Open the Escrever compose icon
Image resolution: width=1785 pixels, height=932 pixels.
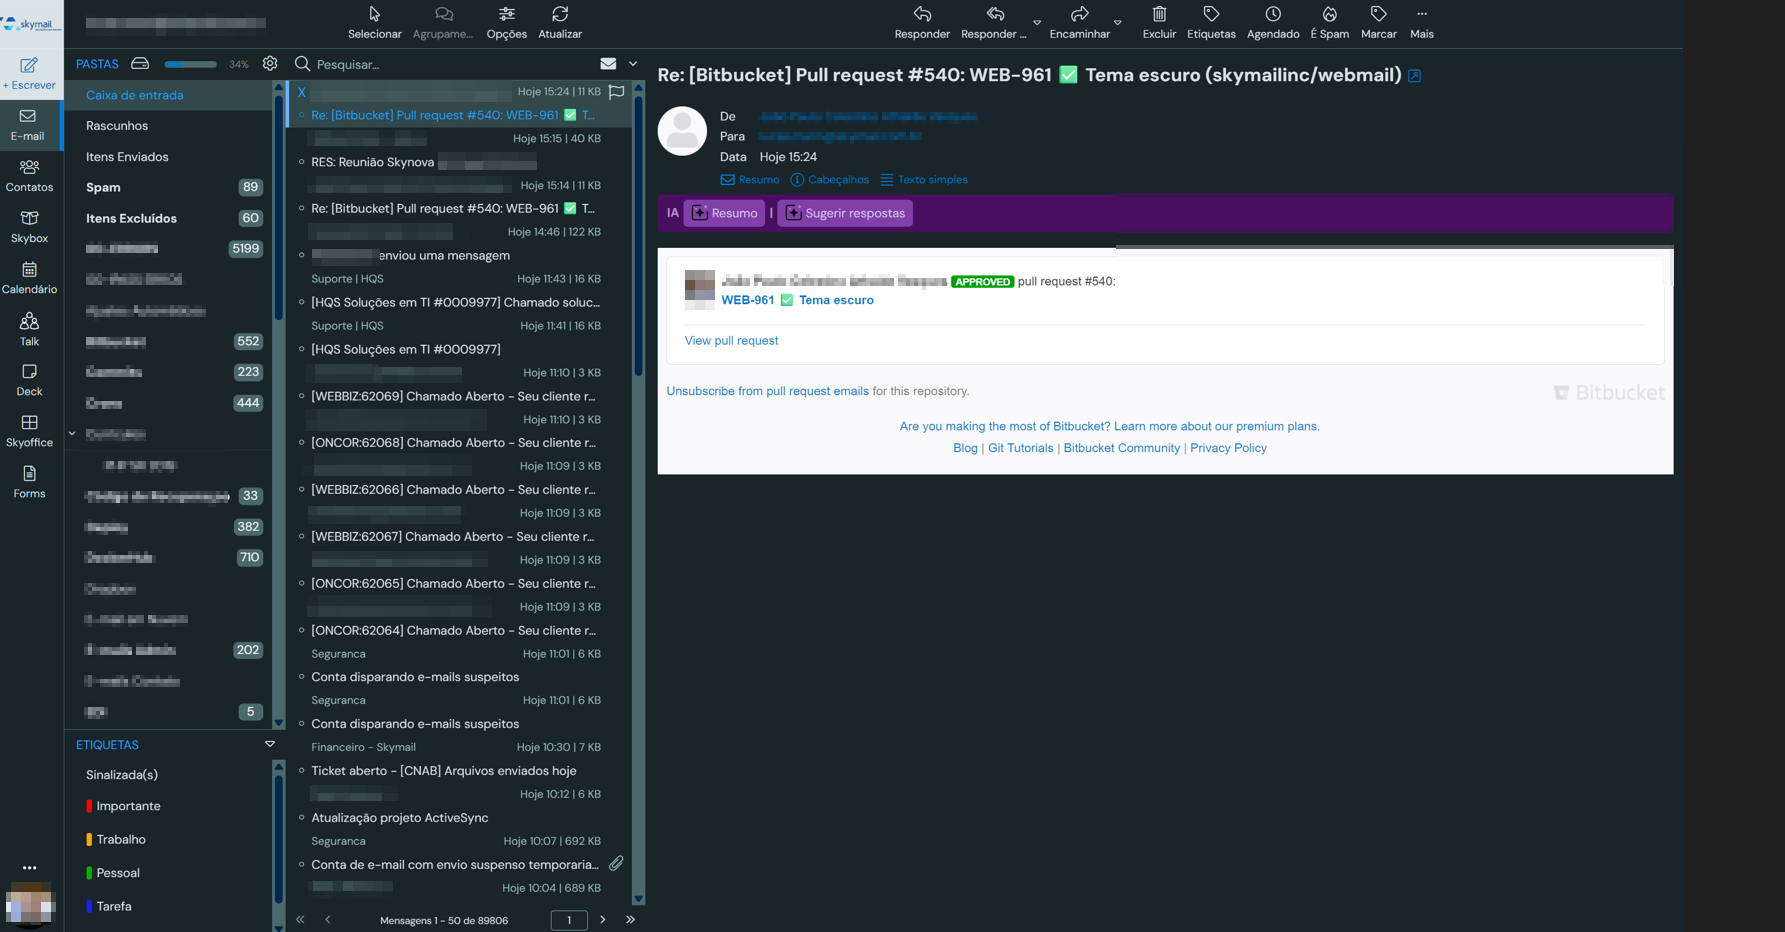pos(29,66)
